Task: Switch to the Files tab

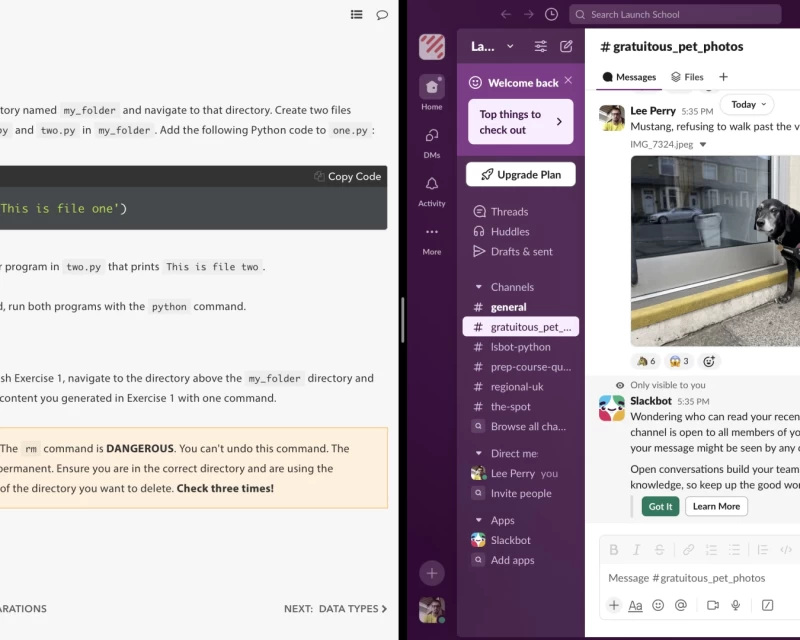Action: click(687, 77)
